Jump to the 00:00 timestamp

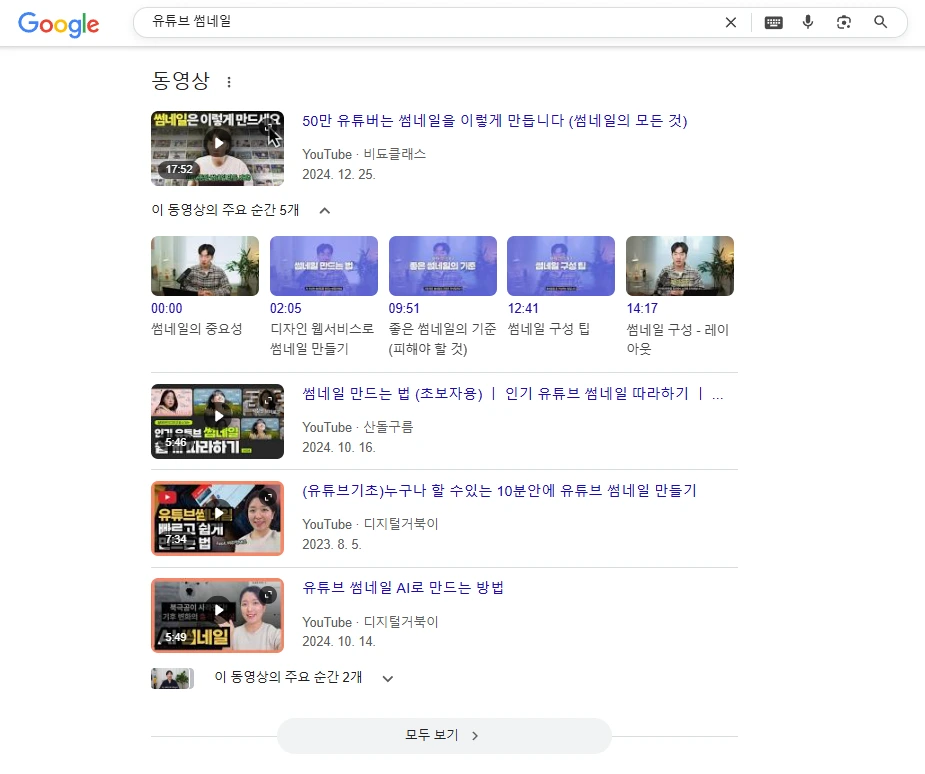[166, 309]
